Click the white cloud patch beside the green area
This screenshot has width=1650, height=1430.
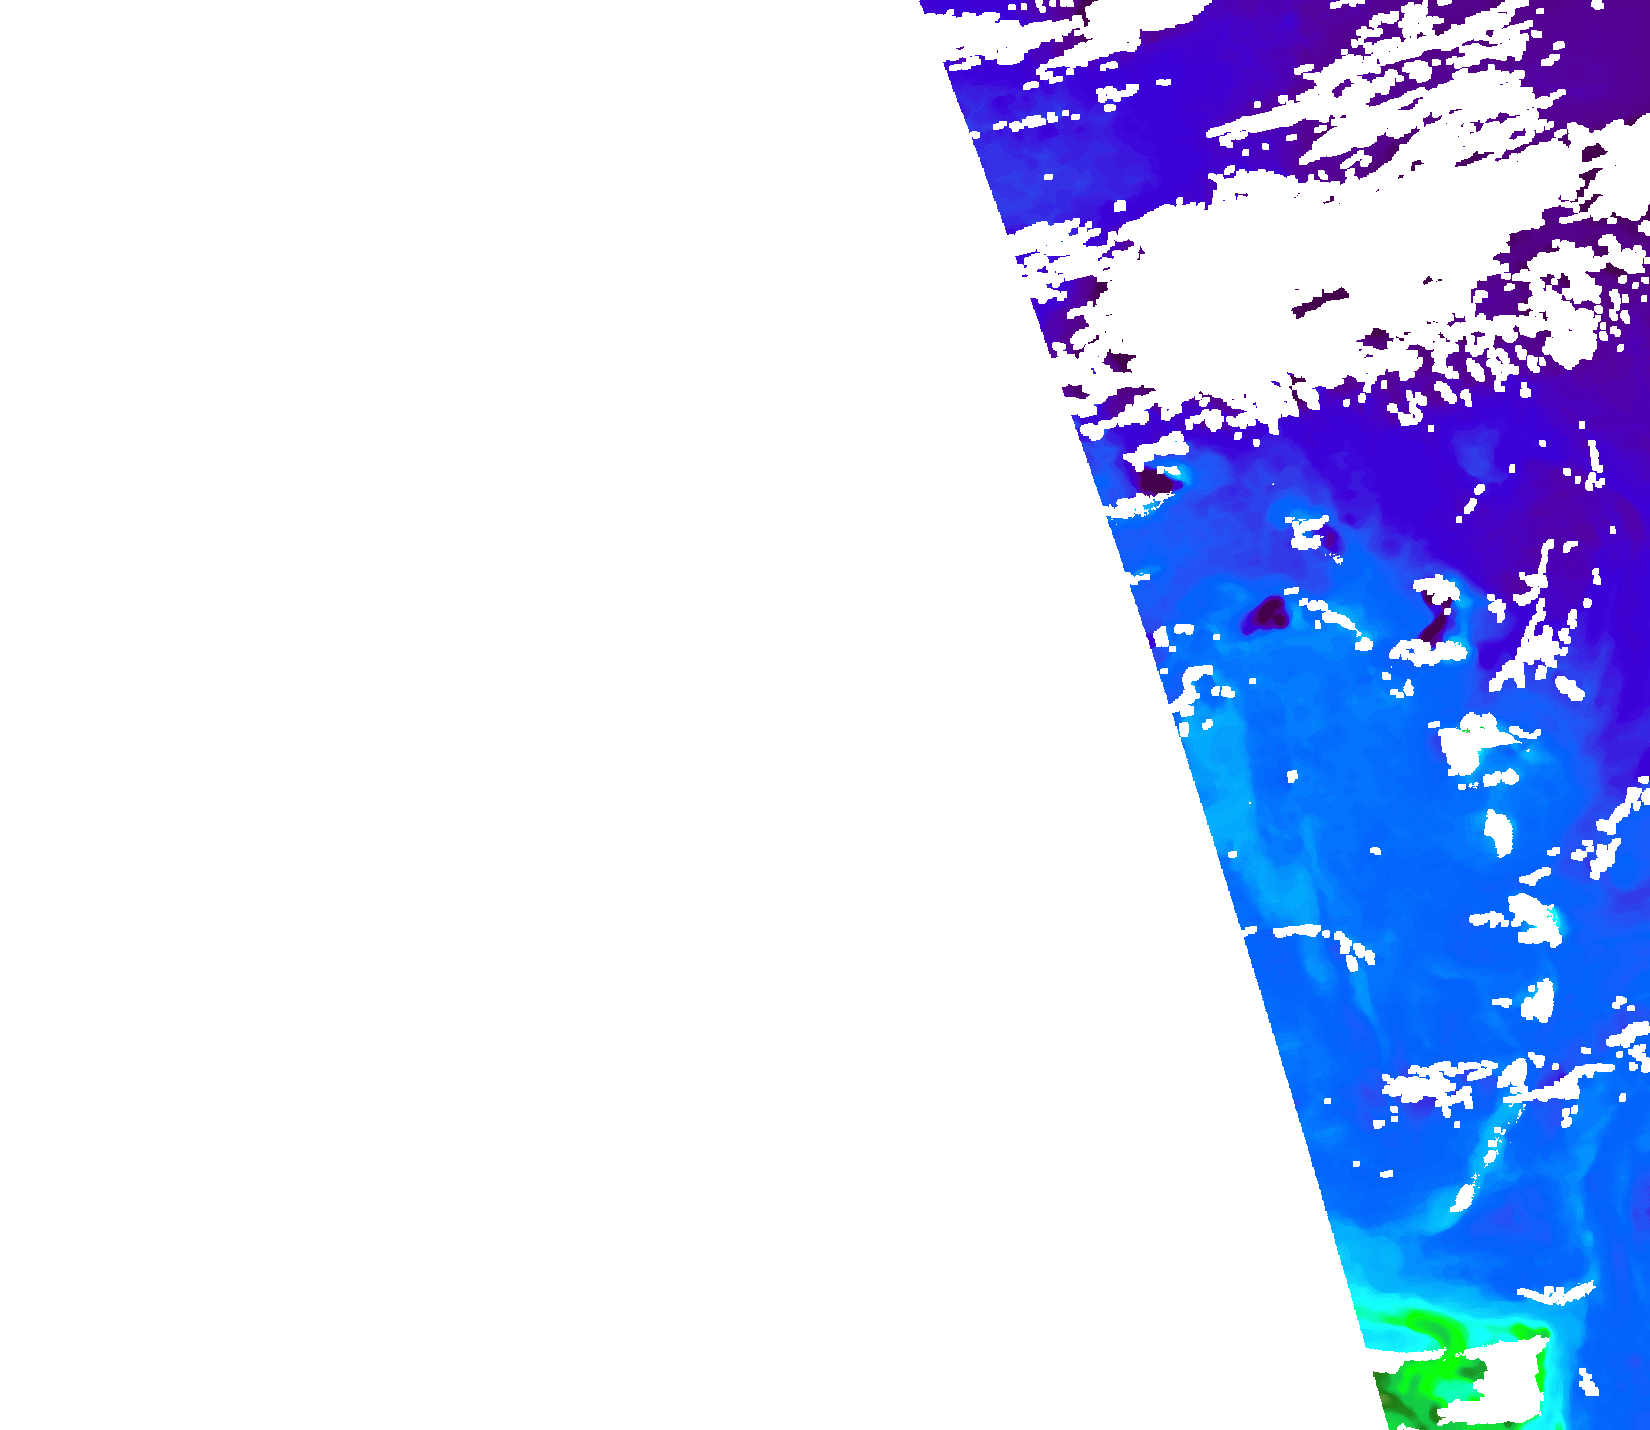pyautogui.click(x=1505, y=1385)
